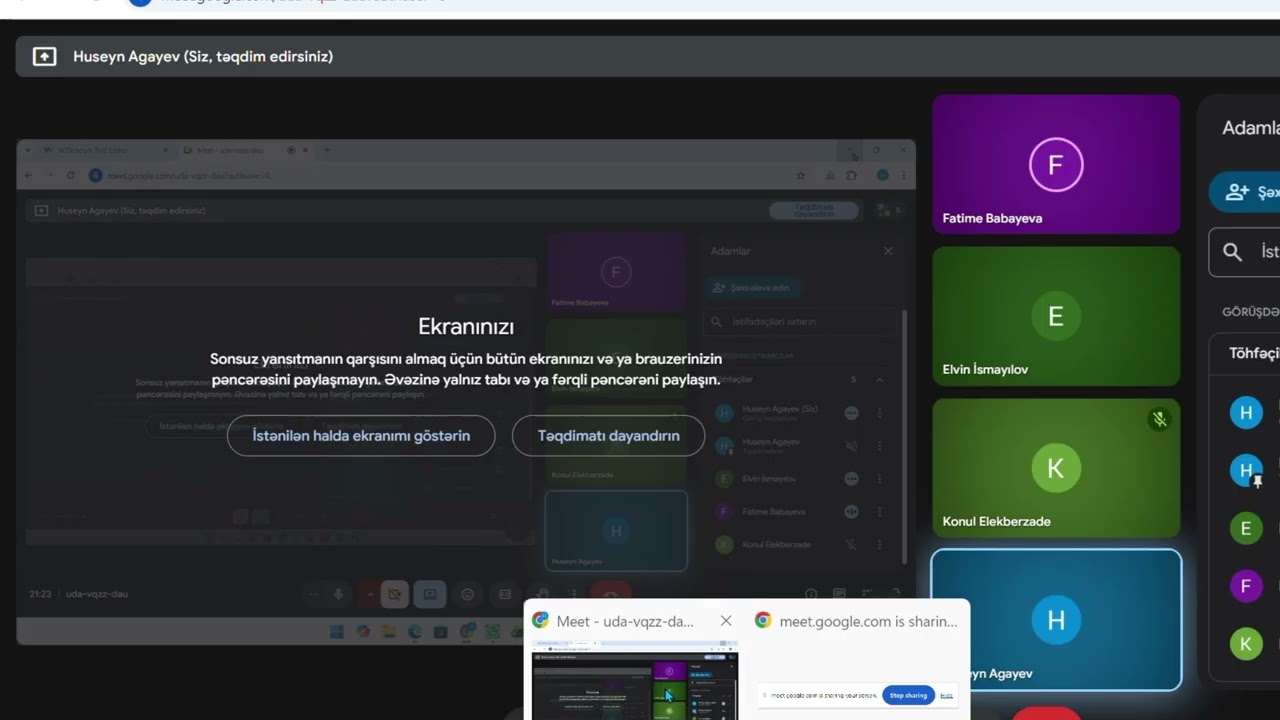The image size is (1280, 720).
Task: Open the chat icon in the mirrored Meet toolbar
Action: point(839,594)
